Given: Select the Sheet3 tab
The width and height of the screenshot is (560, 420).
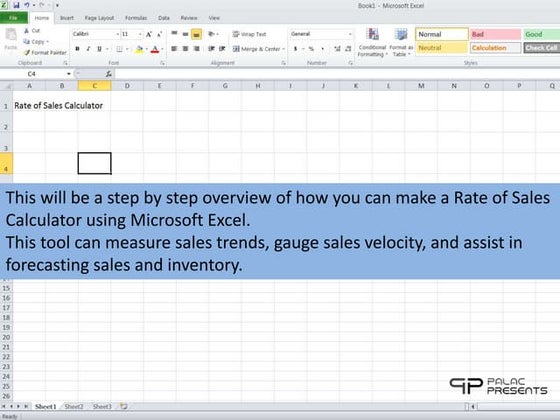Looking at the screenshot, I should click(x=102, y=406).
